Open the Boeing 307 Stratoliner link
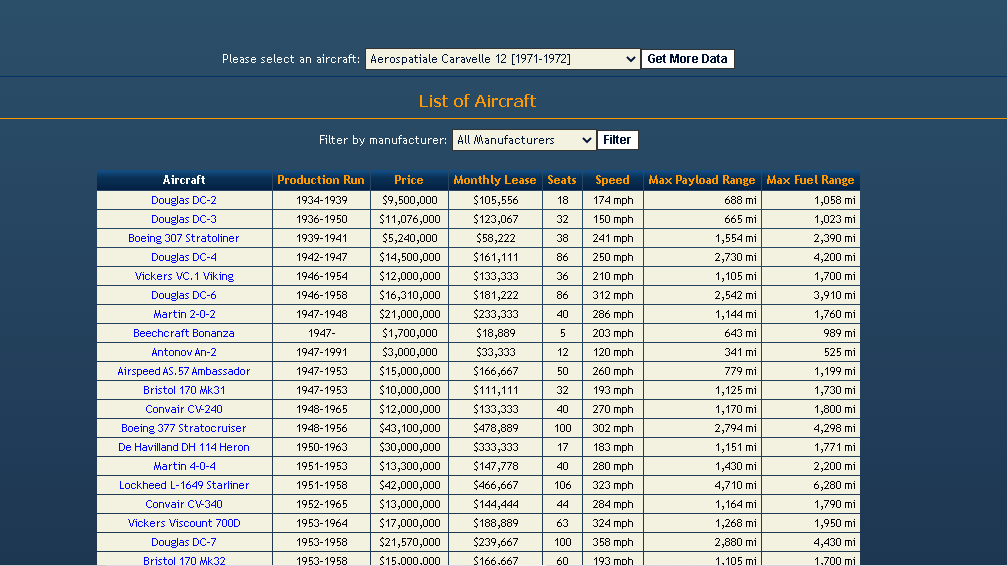Viewport: 1007px width, 566px height. pos(184,238)
